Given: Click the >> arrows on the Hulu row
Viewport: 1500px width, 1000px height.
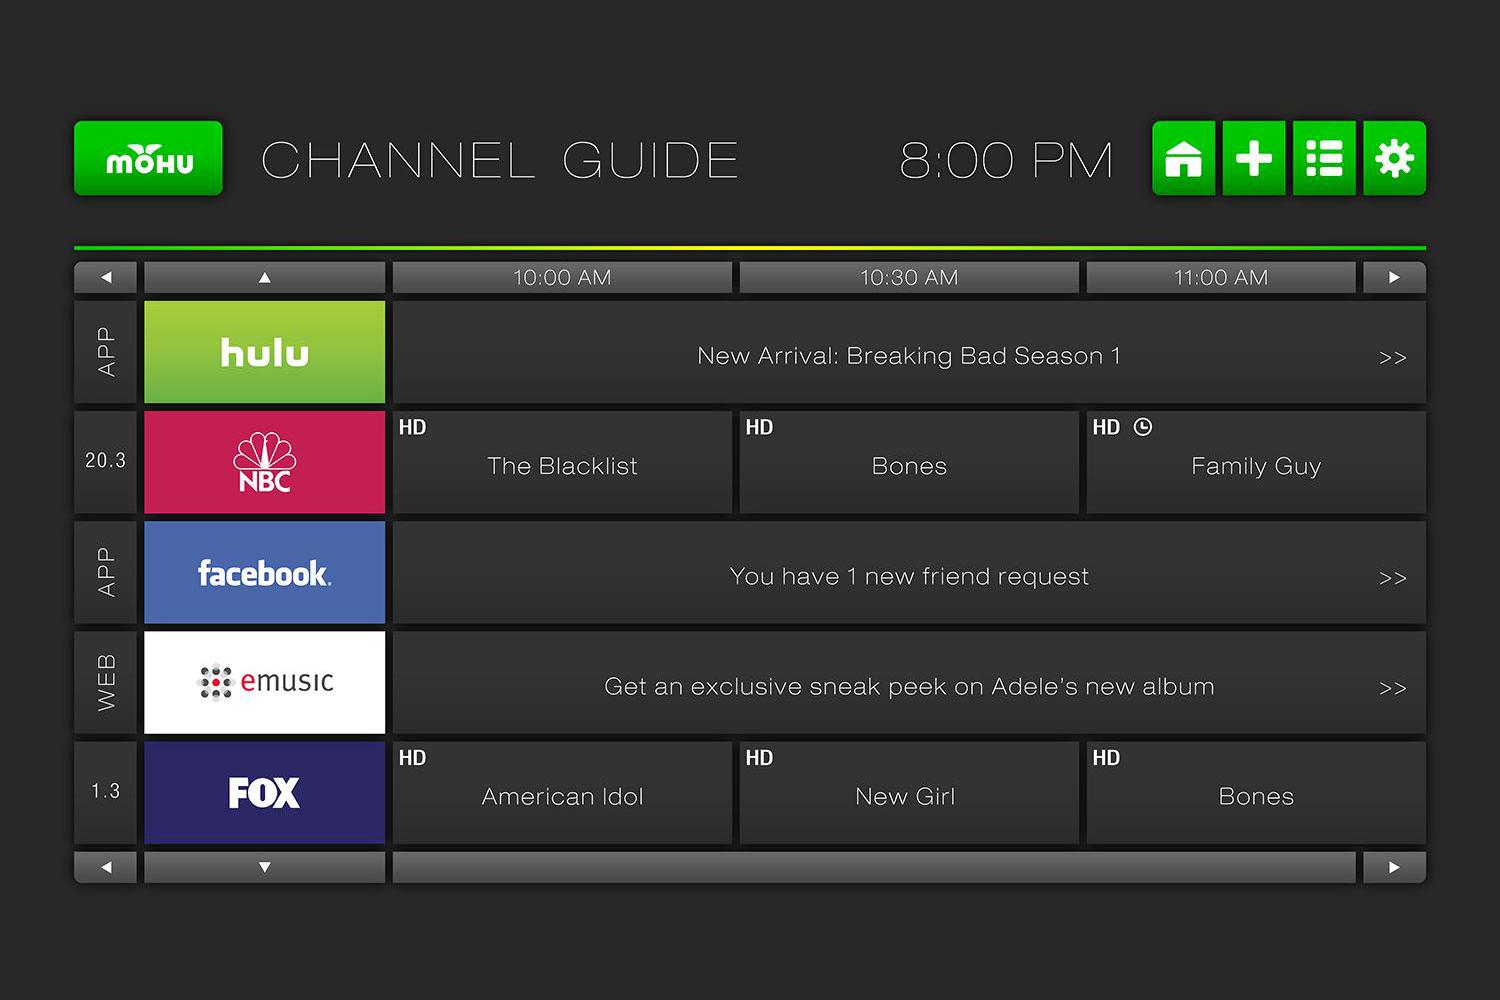Looking at the screenshot, I should [1392, 357].
